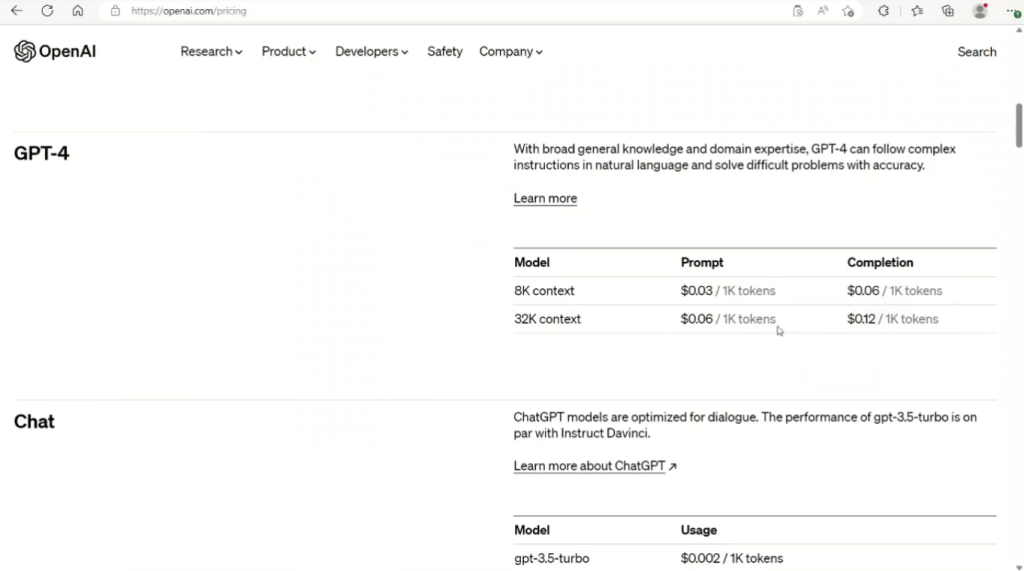Open the browser Extensions menu

883,11
